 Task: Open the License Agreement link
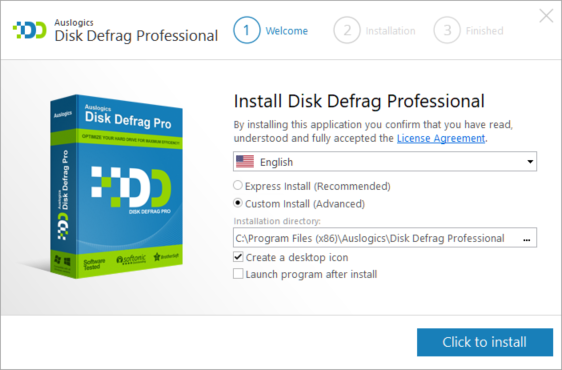click(x=441, y=138)
